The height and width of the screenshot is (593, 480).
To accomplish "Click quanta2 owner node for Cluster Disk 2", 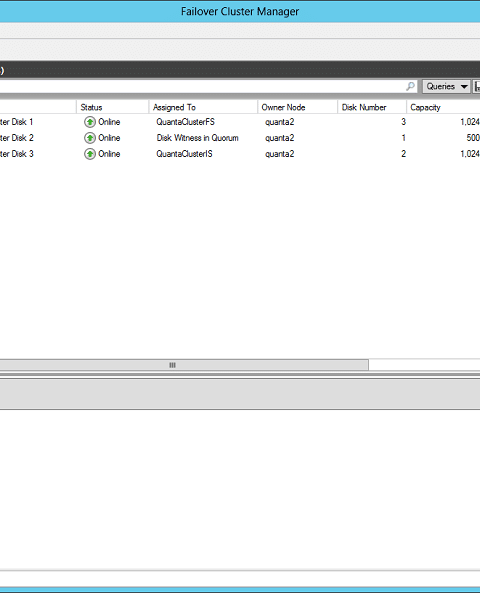I will 280,138.
